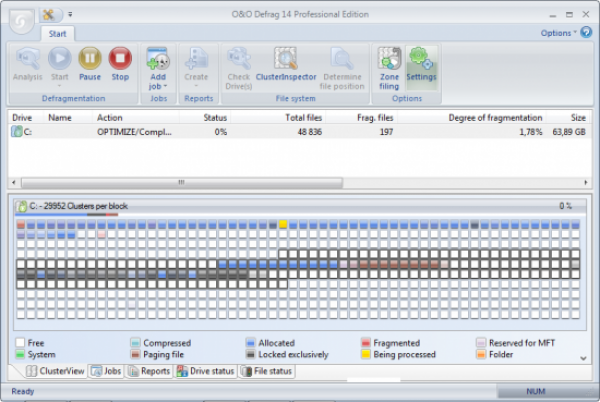Click the scroll right arrow
600x402 pixels.
[585, 182]
